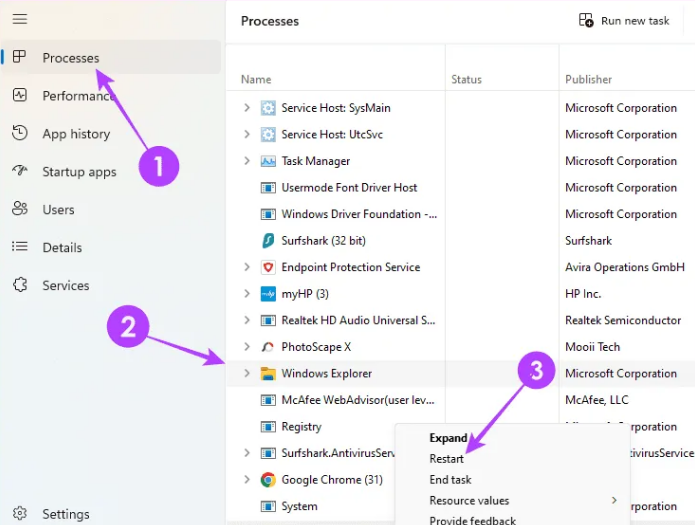Image resolution: width=695 pixels, height=525 pixels.
Task: Expand Realtek HD Audio Universal group
Action: pos(247,320)
